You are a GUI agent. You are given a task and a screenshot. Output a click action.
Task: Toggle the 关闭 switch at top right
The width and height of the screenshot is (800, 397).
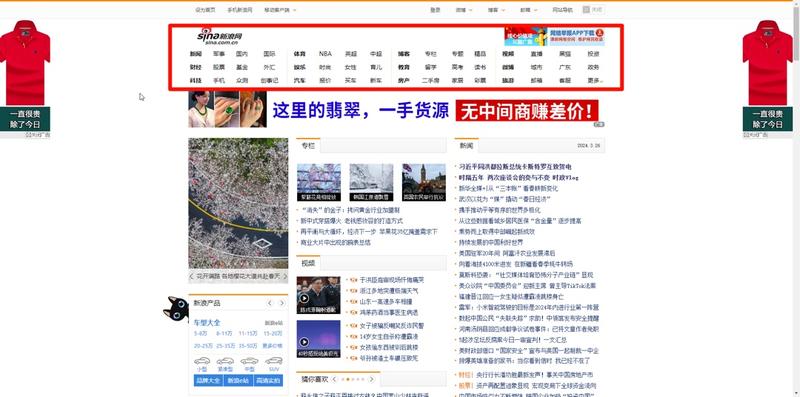coord(593,9)
